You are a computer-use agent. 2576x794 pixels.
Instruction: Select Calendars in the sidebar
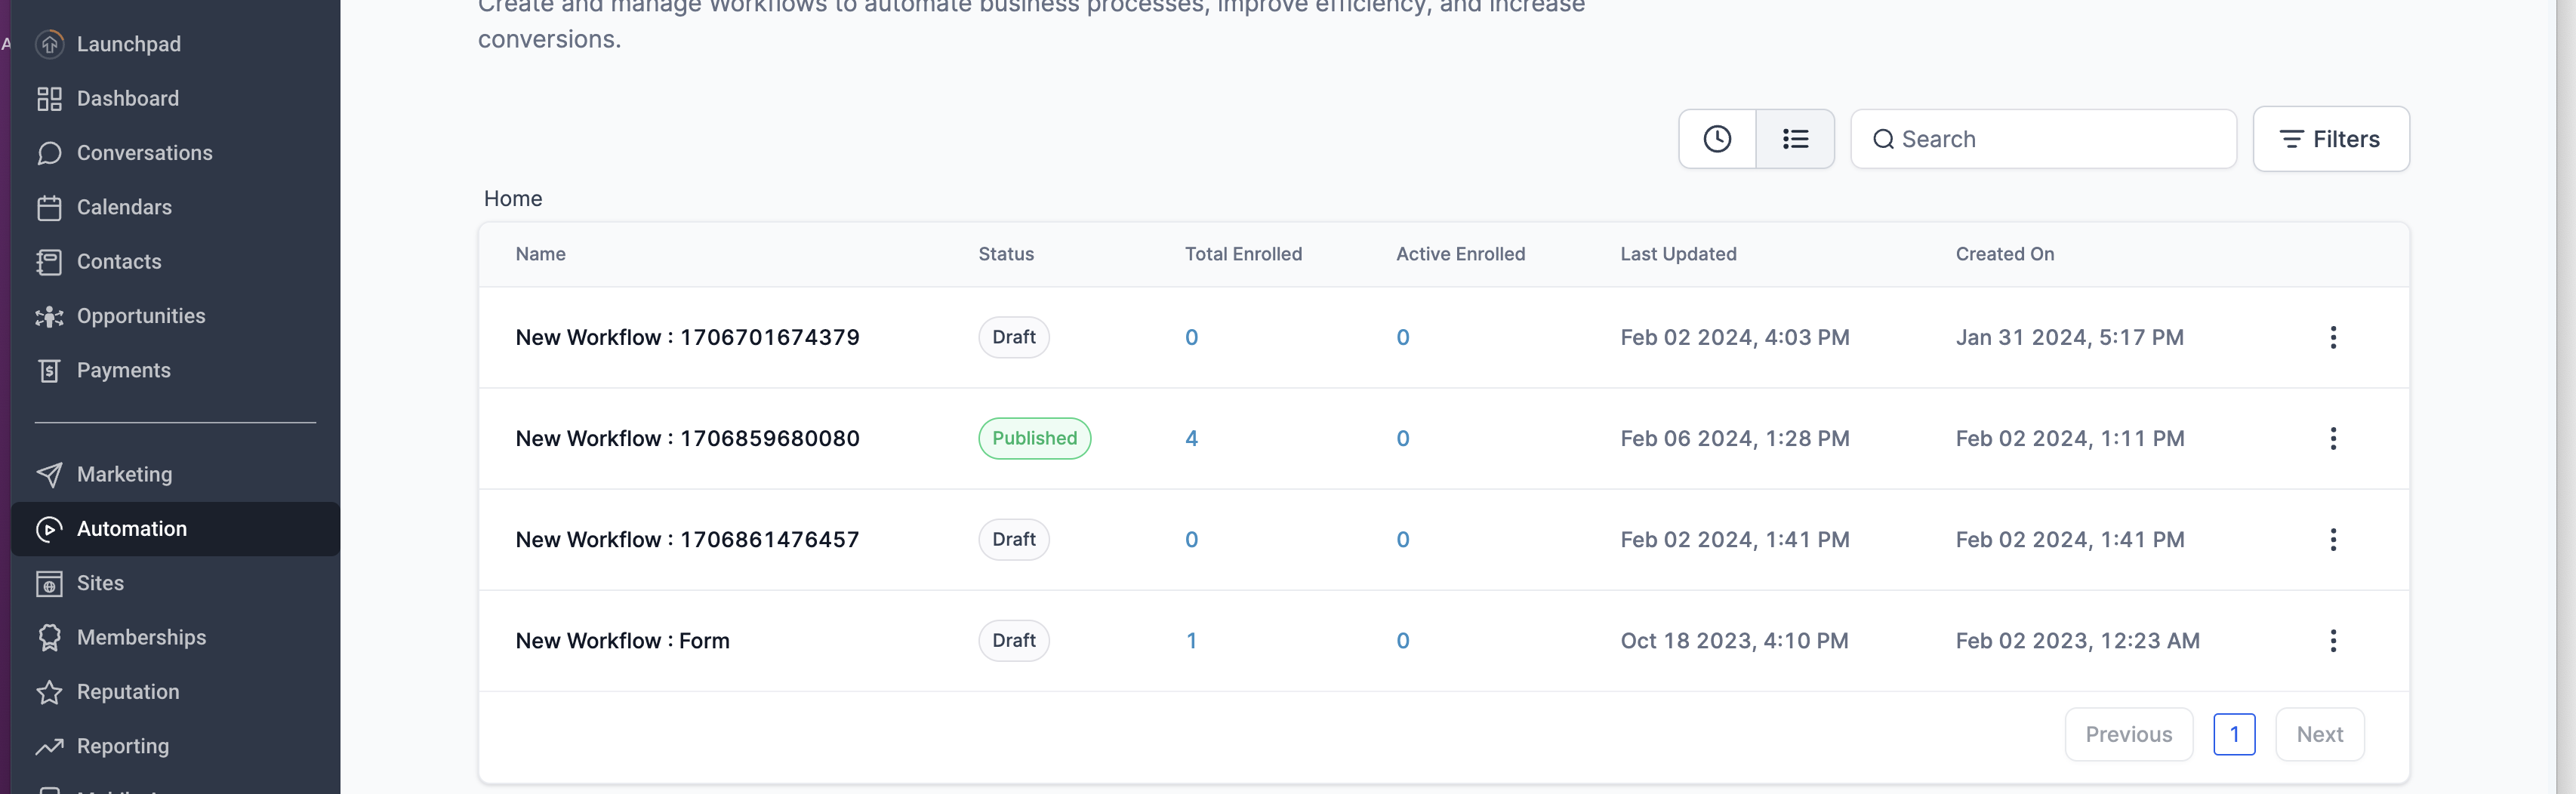pos(124,207)
